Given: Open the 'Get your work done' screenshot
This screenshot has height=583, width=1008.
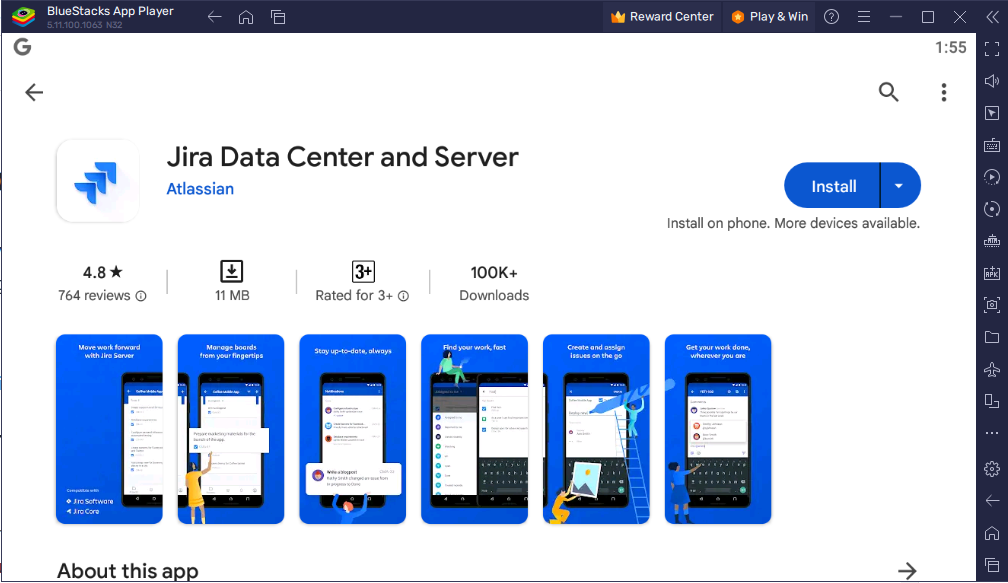Looking at the screenshot, I should pyautogui.click(x=718, y=429).
